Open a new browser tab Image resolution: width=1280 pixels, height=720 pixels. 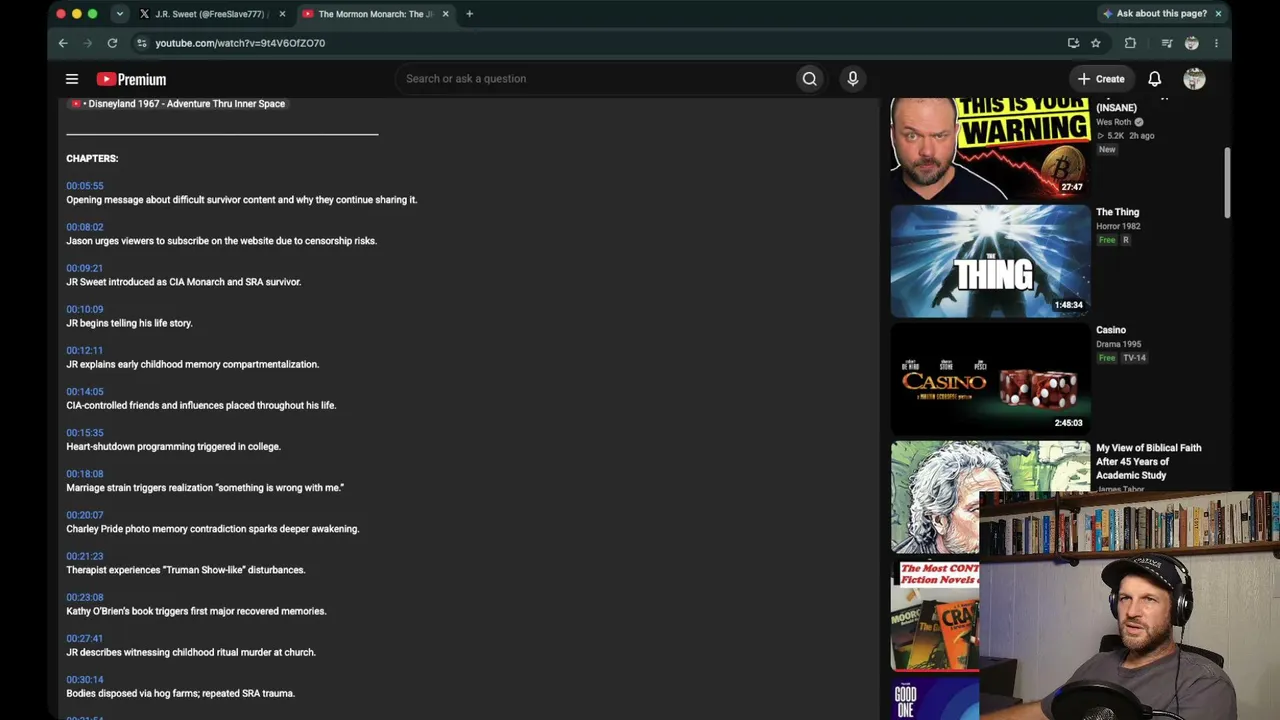click(x=469, y=14)
